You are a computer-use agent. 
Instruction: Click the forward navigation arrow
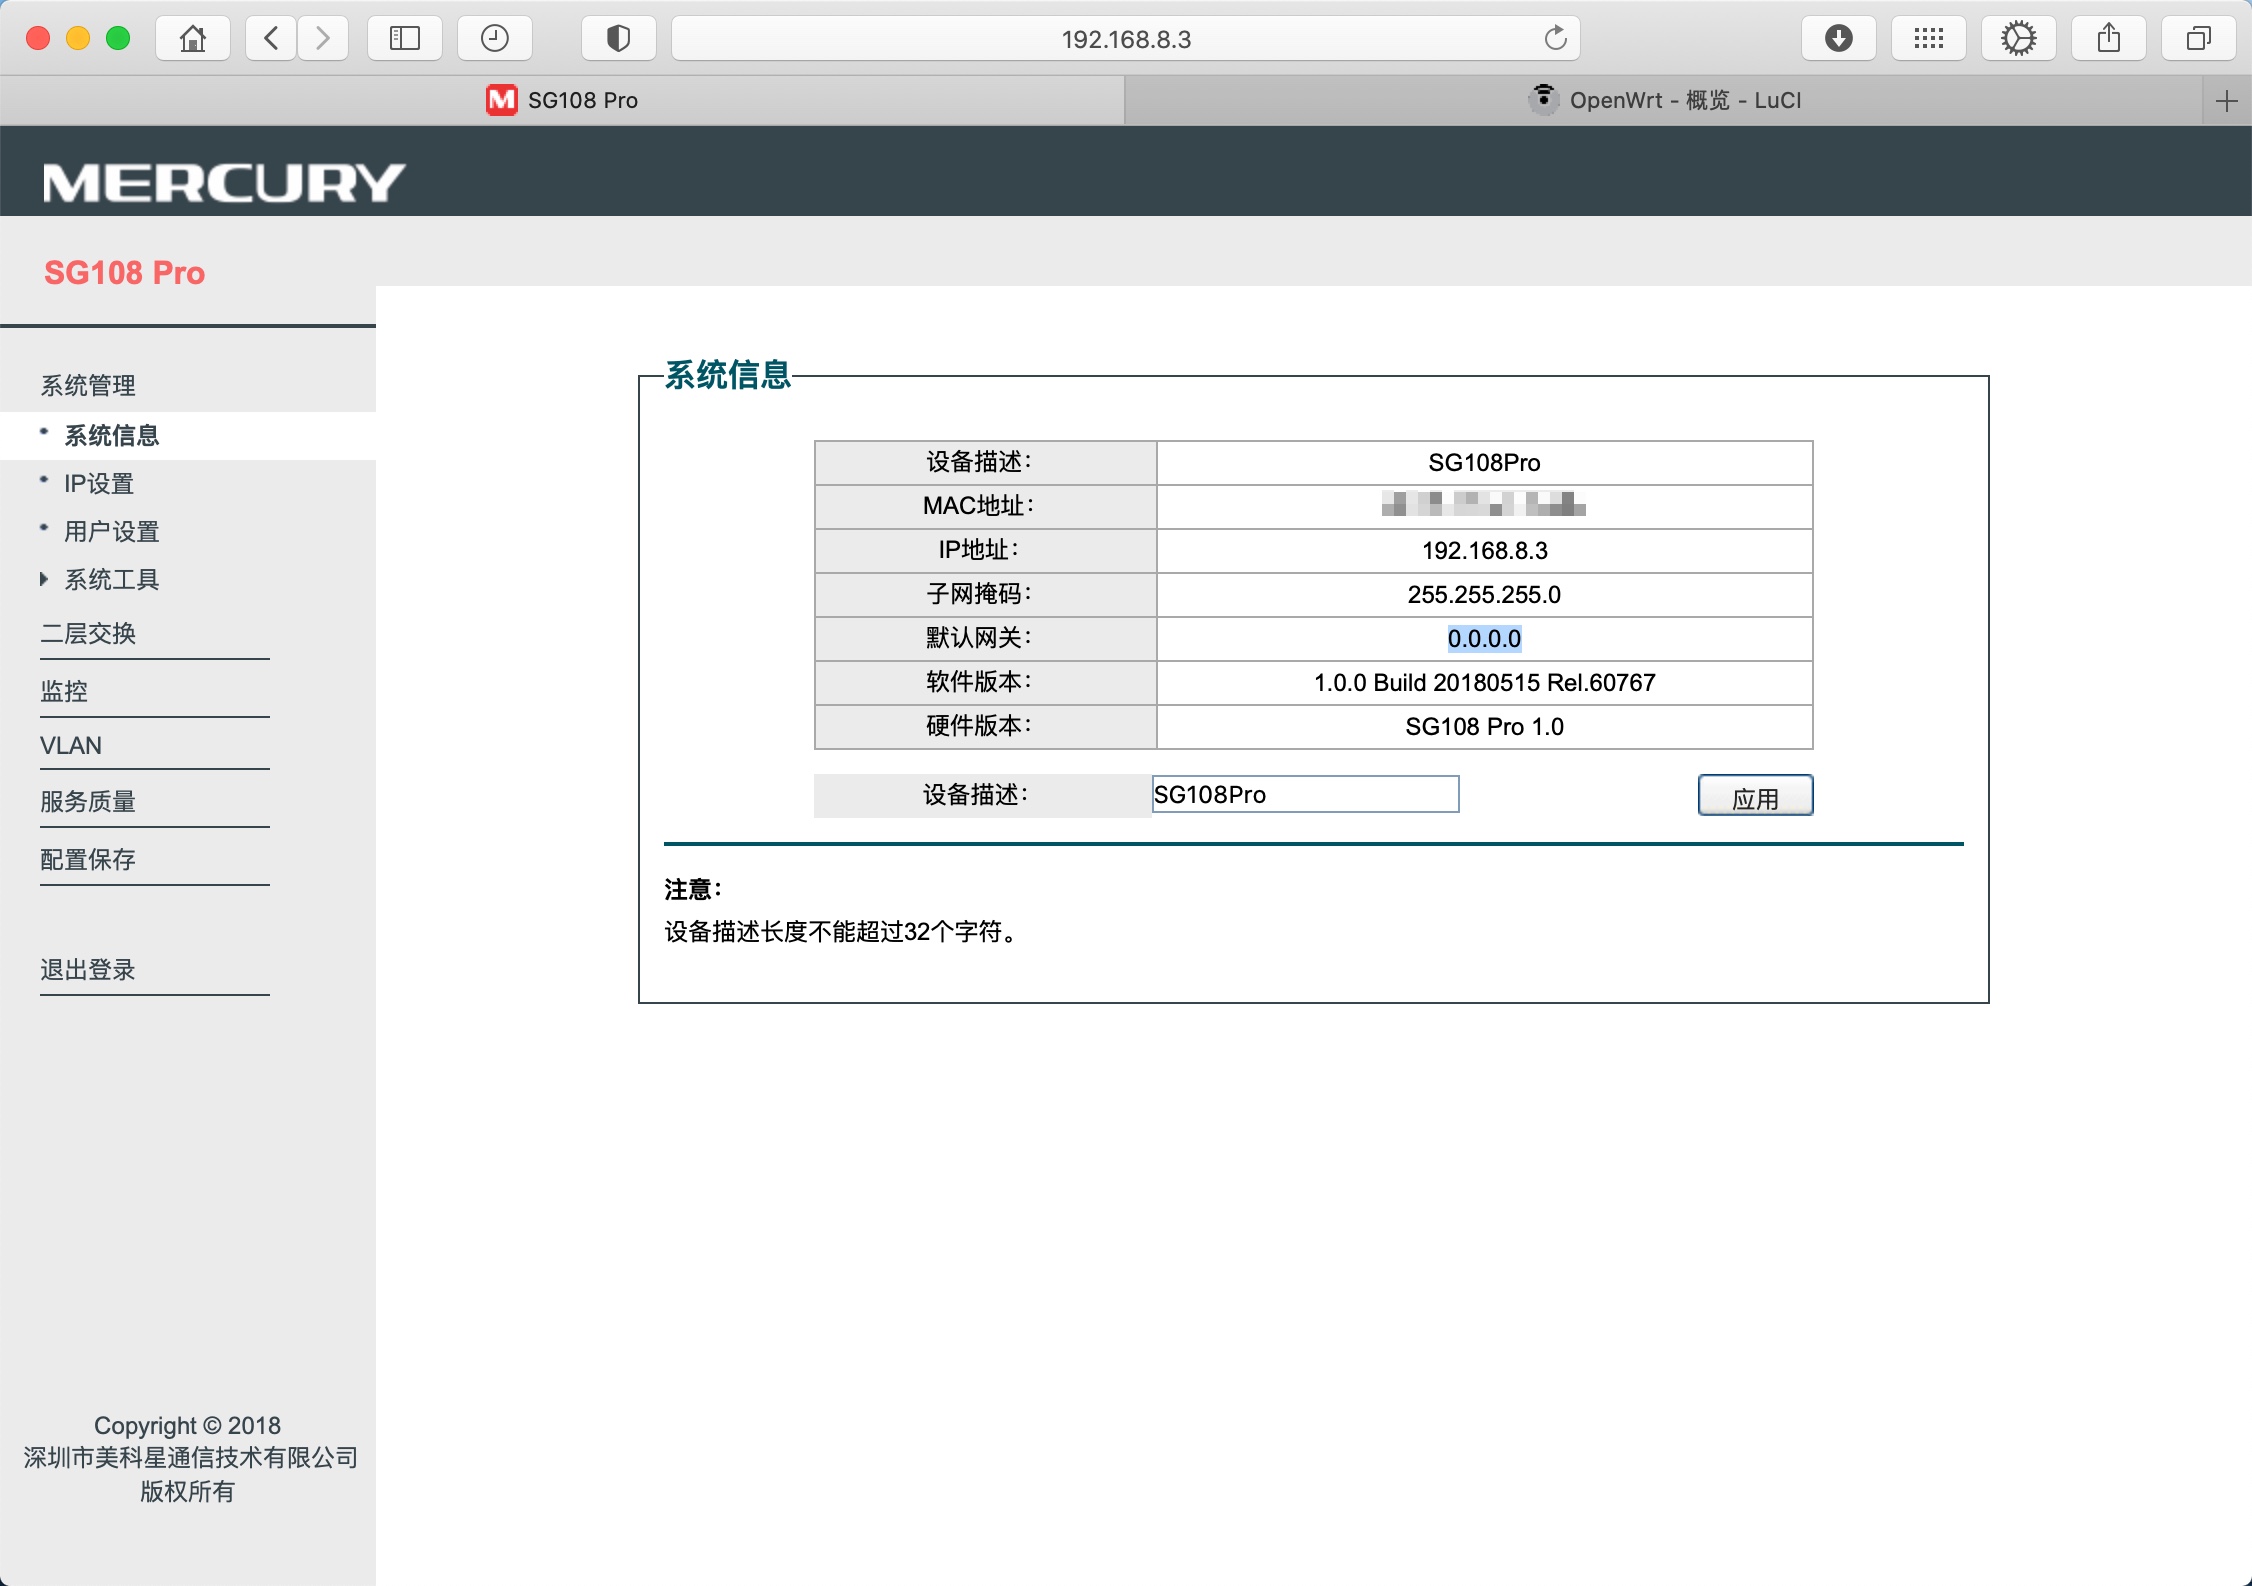click(x=322, y=38)
